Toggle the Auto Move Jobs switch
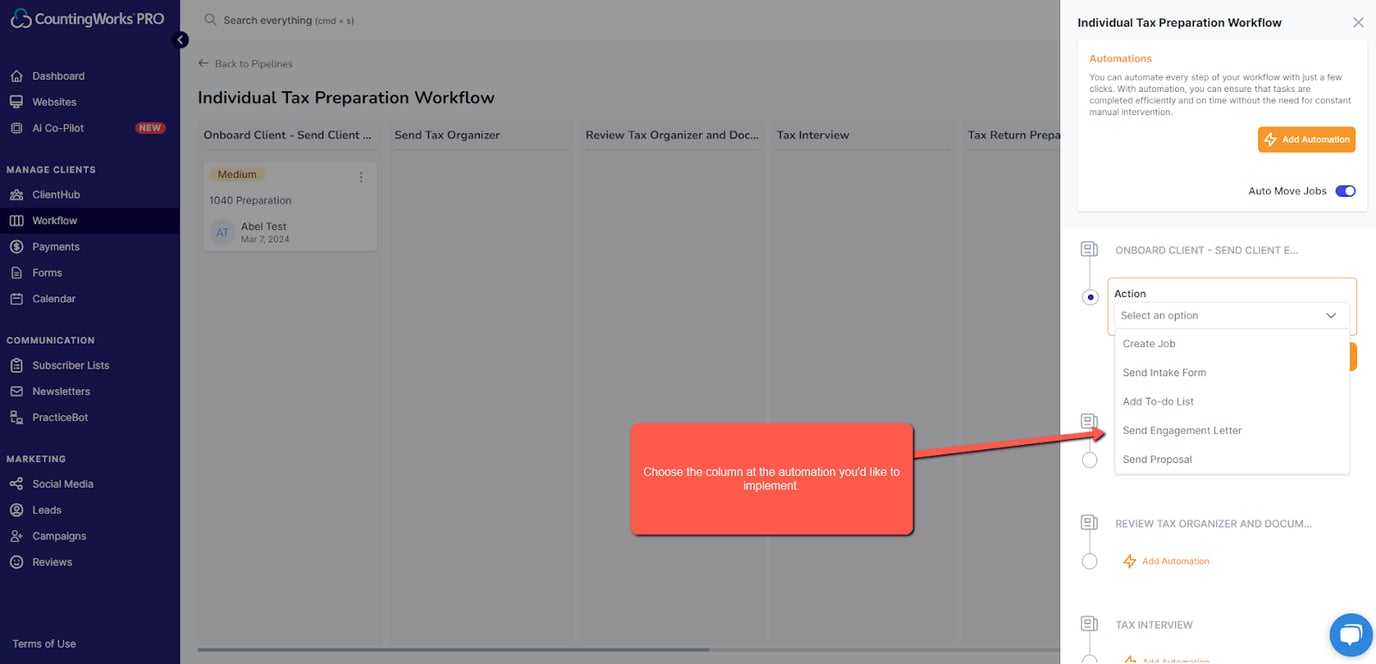The image size is (1376, 664). (1345, 190)
